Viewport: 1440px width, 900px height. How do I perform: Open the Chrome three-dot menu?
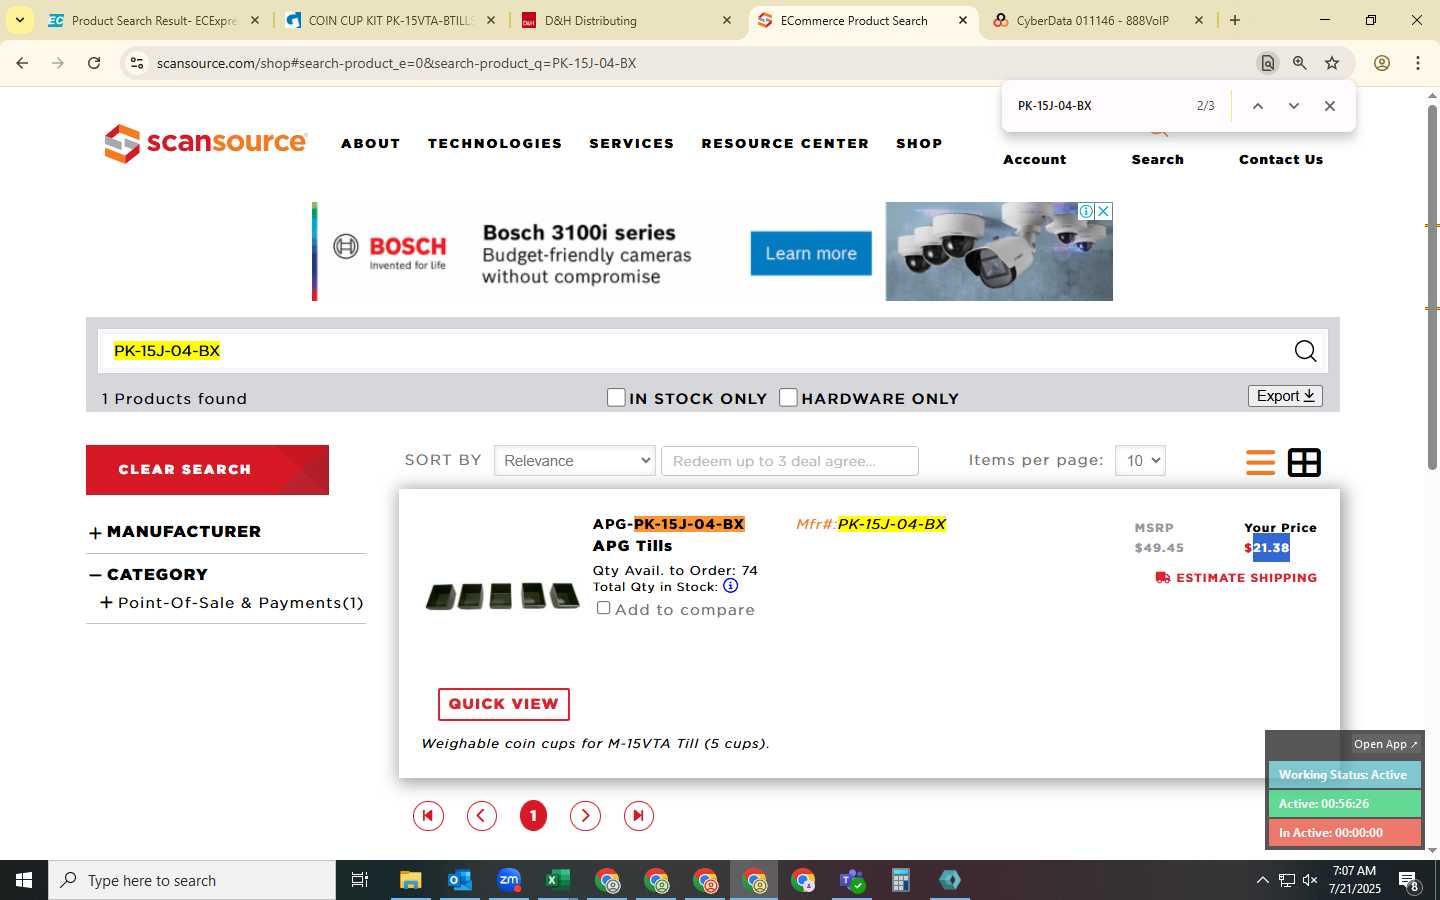coord(1418,63)
